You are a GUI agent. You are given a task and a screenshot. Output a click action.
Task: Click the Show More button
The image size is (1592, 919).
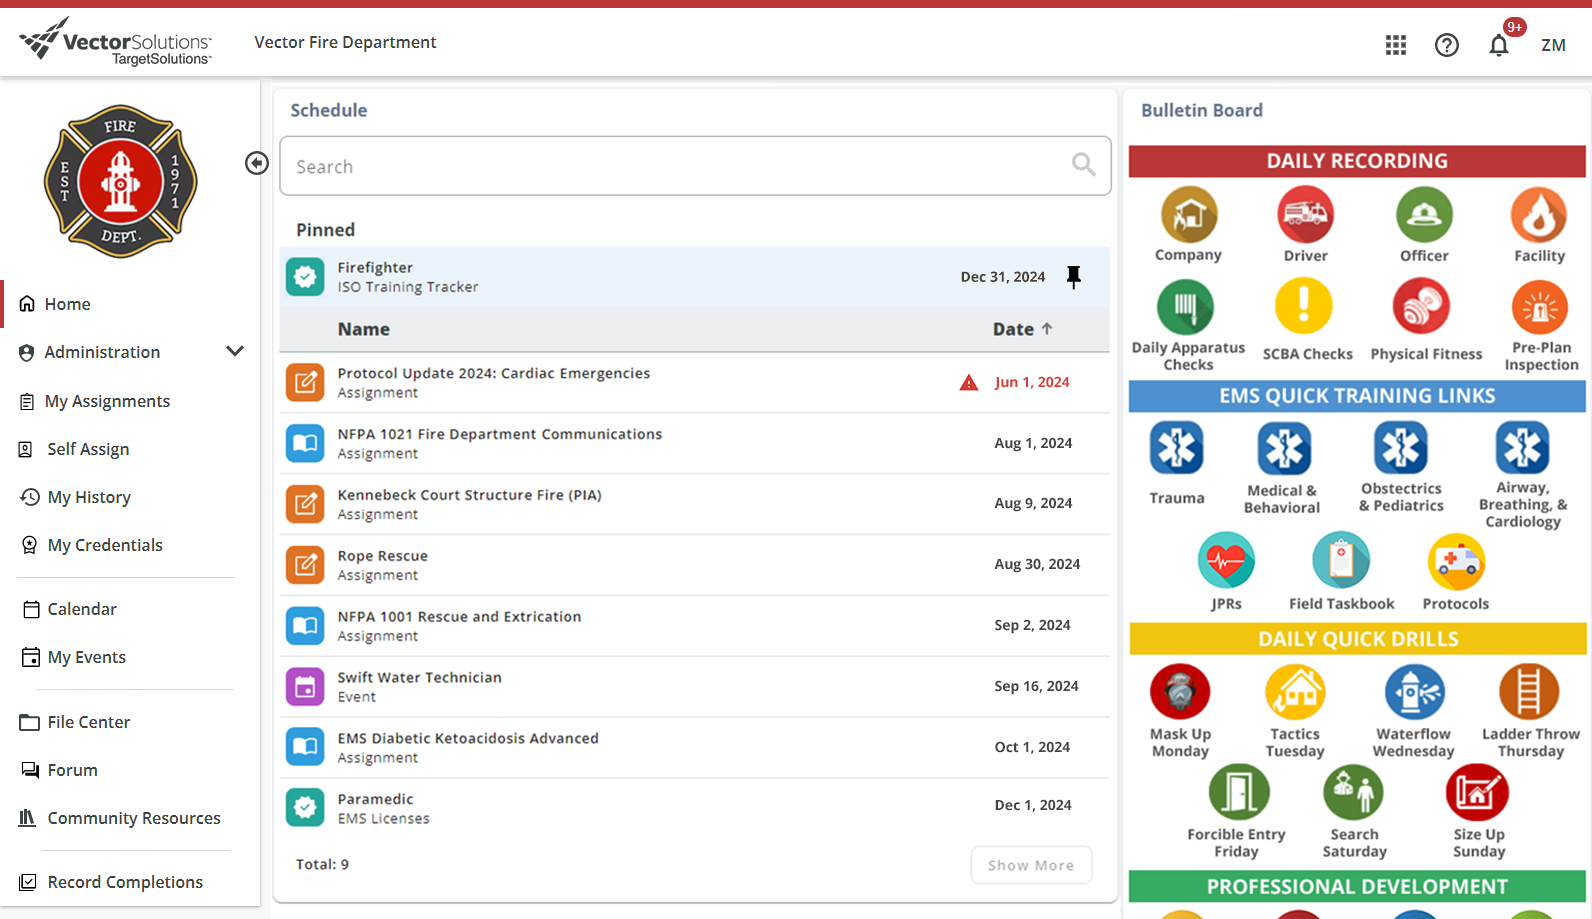(1031, 865)
